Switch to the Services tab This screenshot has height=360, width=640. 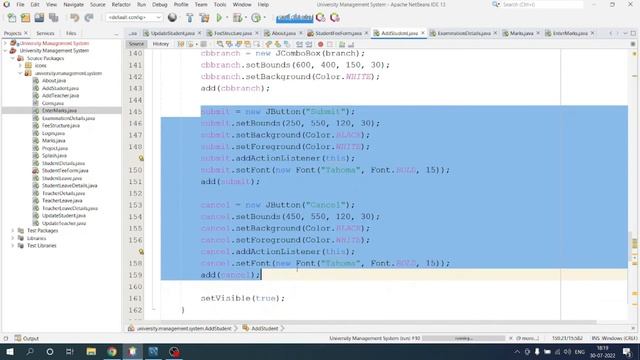[45, 33]
